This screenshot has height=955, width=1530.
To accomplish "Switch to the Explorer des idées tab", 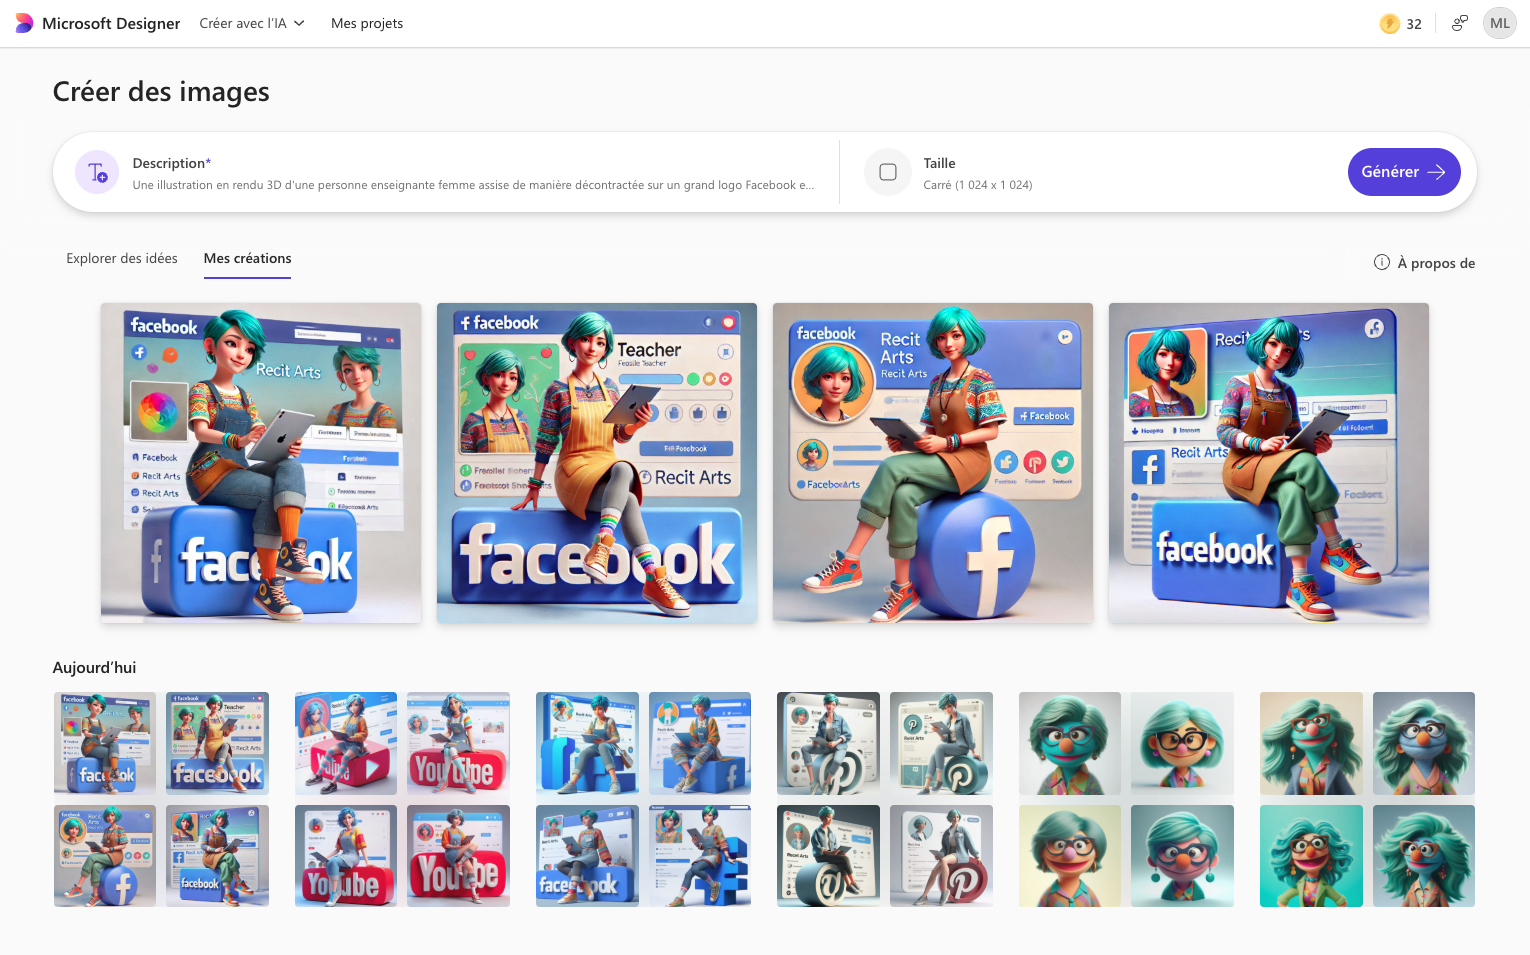I will click(122, 258).
